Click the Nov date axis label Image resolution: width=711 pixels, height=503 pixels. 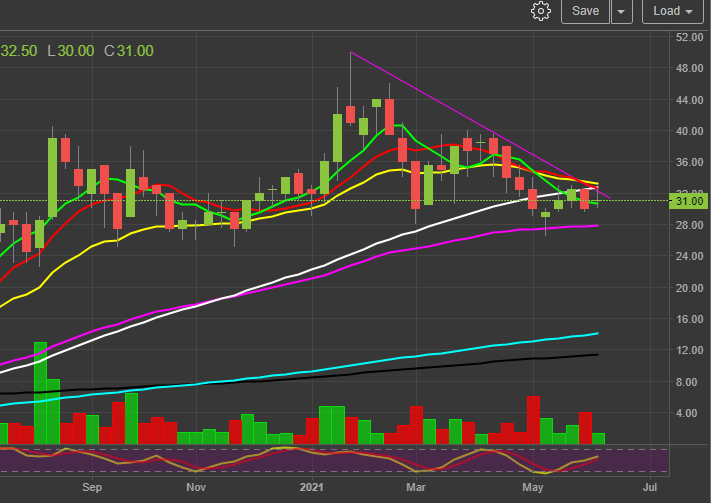tap(196, 488)
